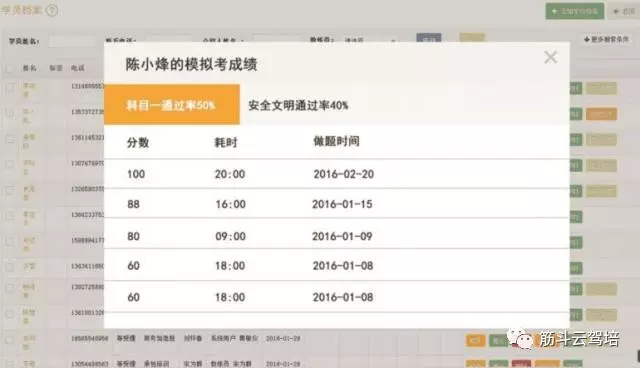Click the help question-mark icon beside 学员档案
The width and height of the screenshot is (640, 368).
pos(52,10)
